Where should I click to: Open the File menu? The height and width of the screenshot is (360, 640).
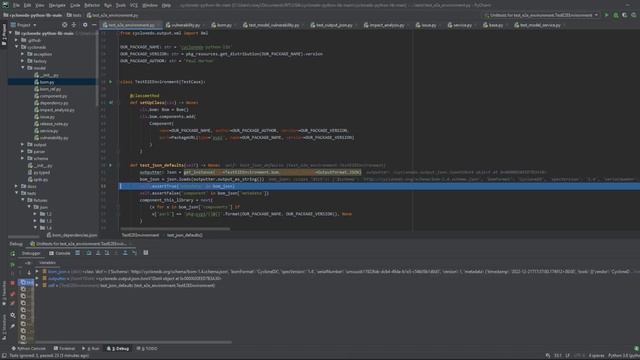[x=16, y=5]
